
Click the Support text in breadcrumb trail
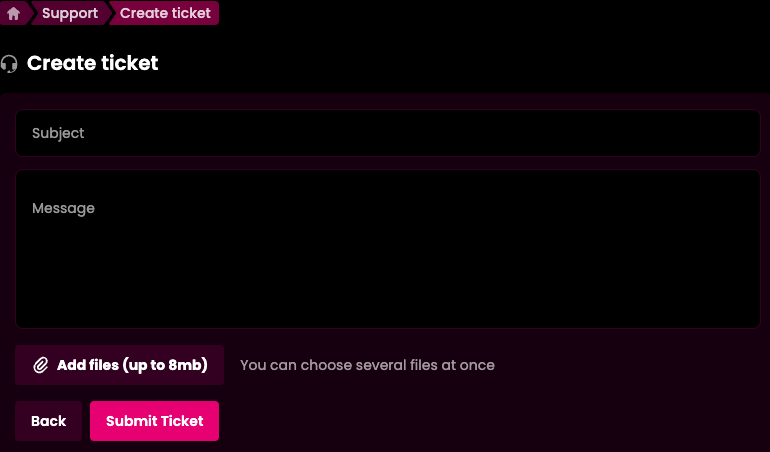pyautogui.click(x=70, y=13)
